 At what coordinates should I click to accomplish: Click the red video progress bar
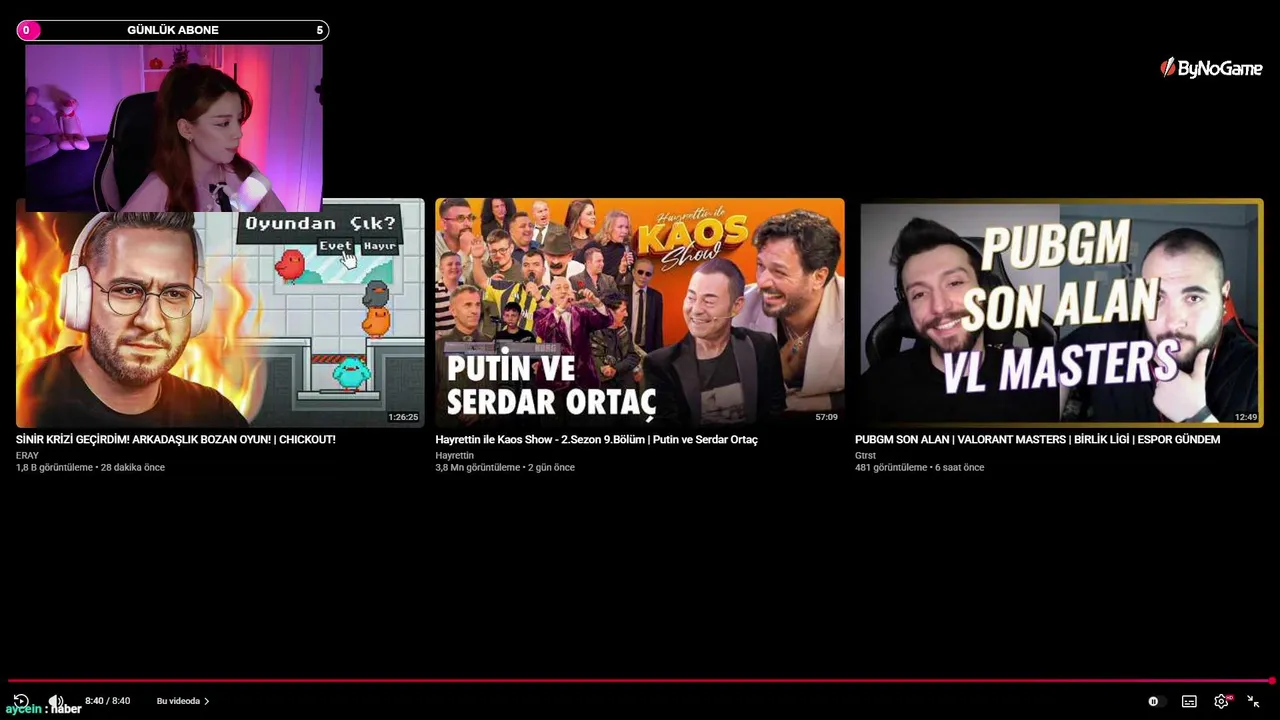click(x=640, y=681)
